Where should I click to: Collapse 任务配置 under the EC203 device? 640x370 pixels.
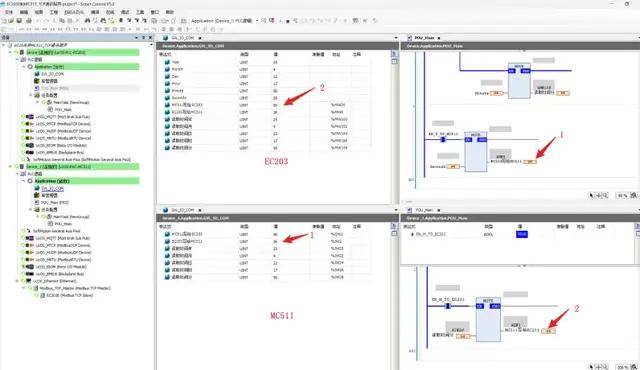[31, 95]
